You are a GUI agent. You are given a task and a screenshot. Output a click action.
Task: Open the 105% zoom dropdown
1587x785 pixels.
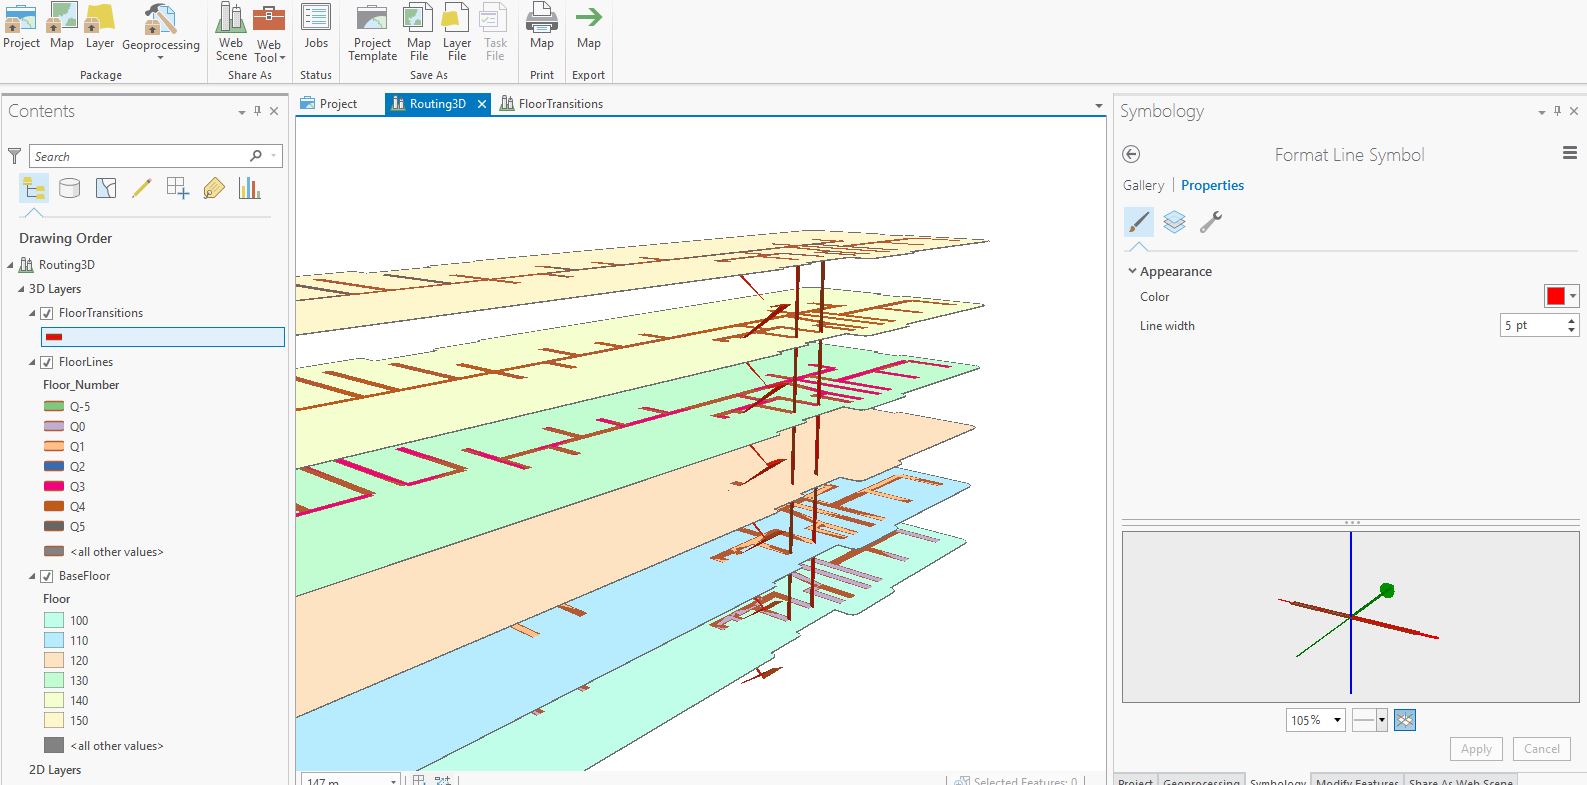1337,720
